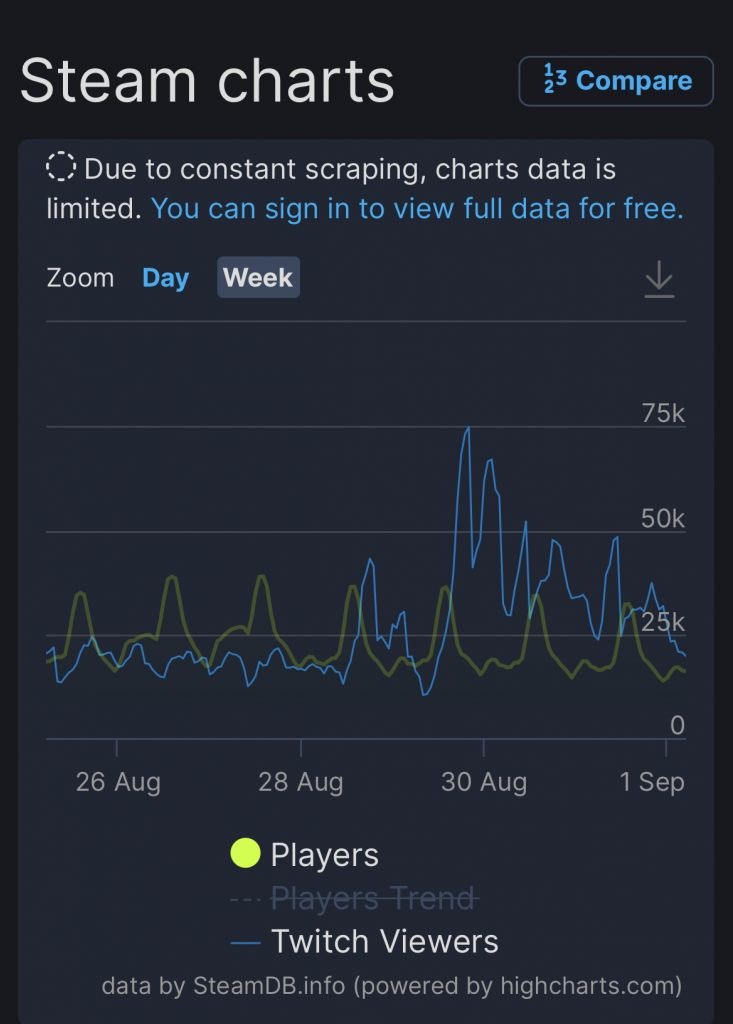Image resolution: width=733 pixels, height=1024 pixels.
Task: Click the 123 ranking icon in Compare
Action: pos(554,79)
